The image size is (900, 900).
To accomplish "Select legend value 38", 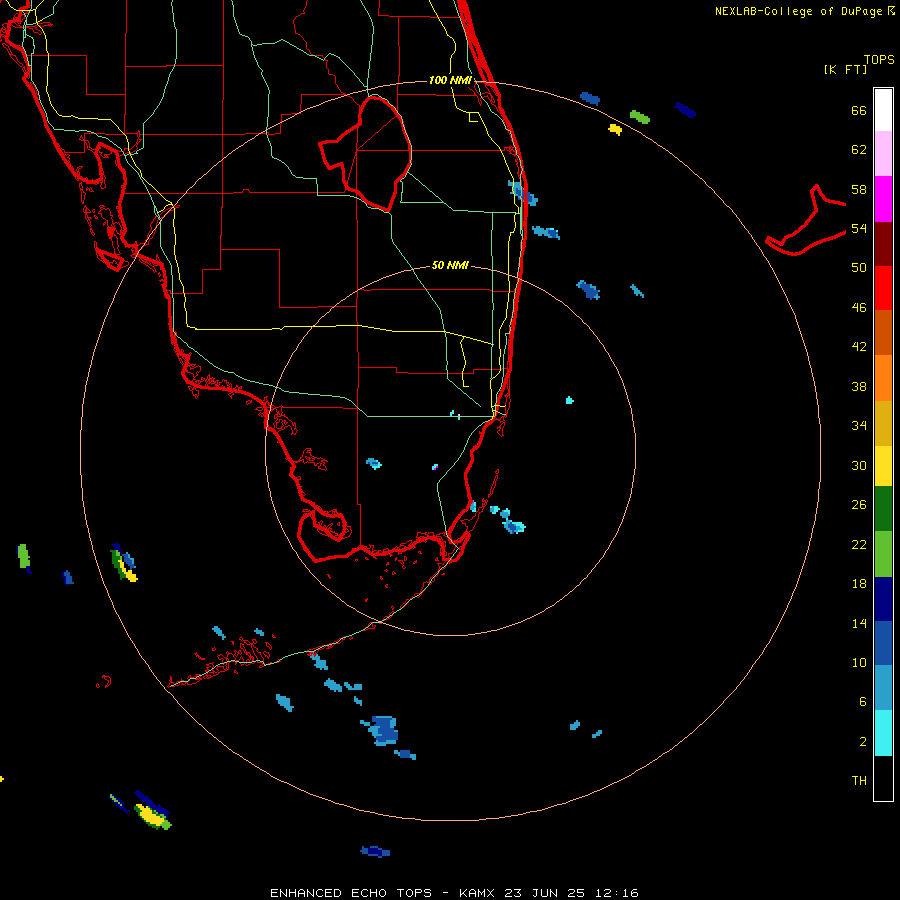I will [859, 386].
